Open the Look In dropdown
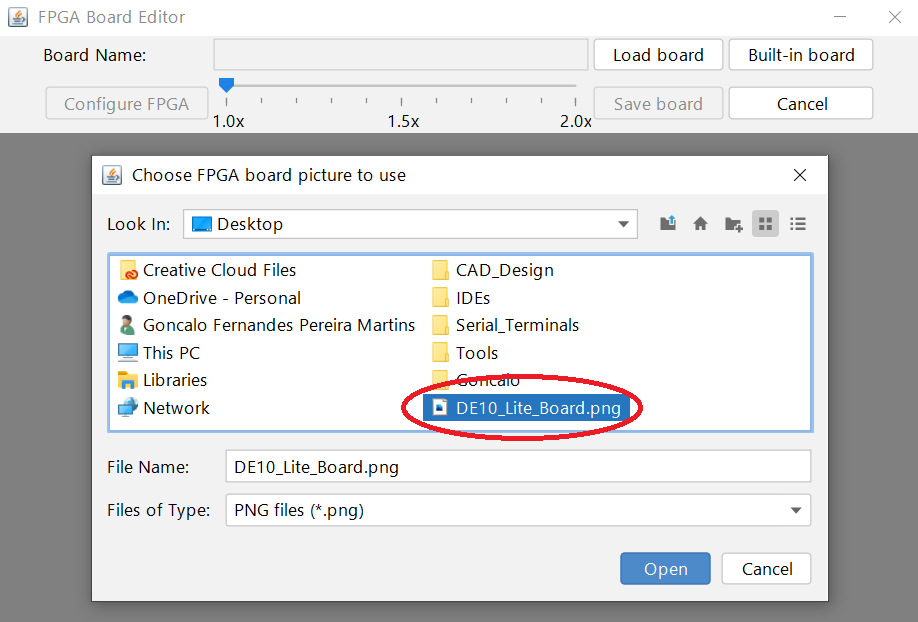918x622 pixels. [x=623, y=224]
